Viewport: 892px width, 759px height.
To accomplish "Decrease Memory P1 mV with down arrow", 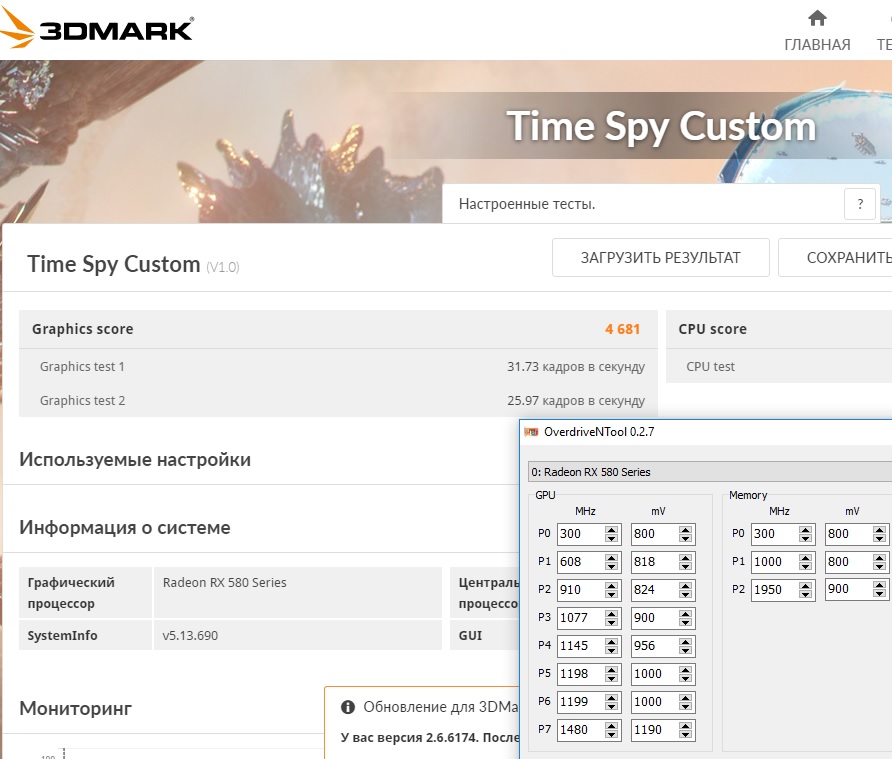I will coord(879,566).
